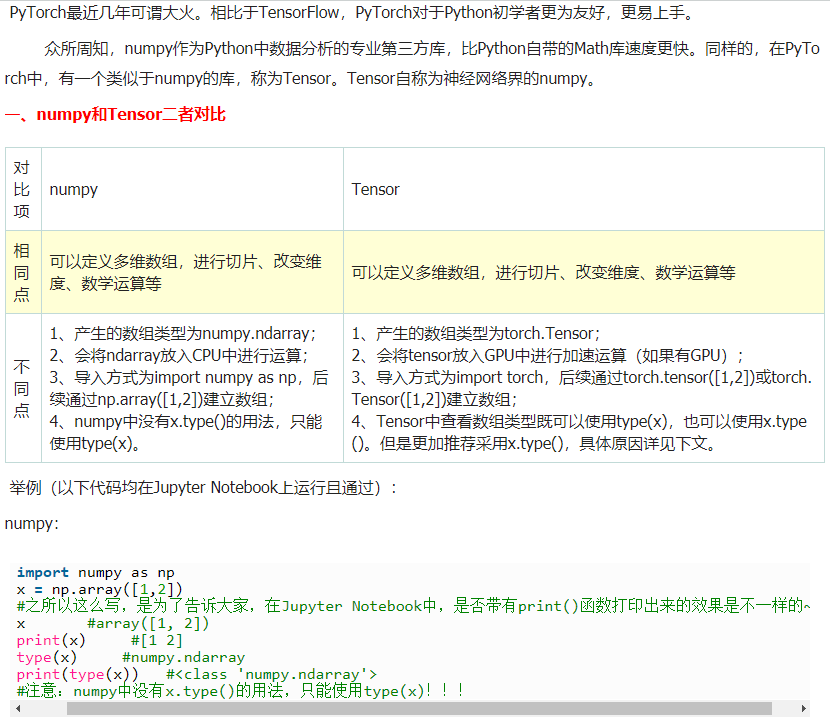Viewport: 830px width, 724px height.
Task: Click code line "import numpy as np"
Action: [x=95, y=573]
